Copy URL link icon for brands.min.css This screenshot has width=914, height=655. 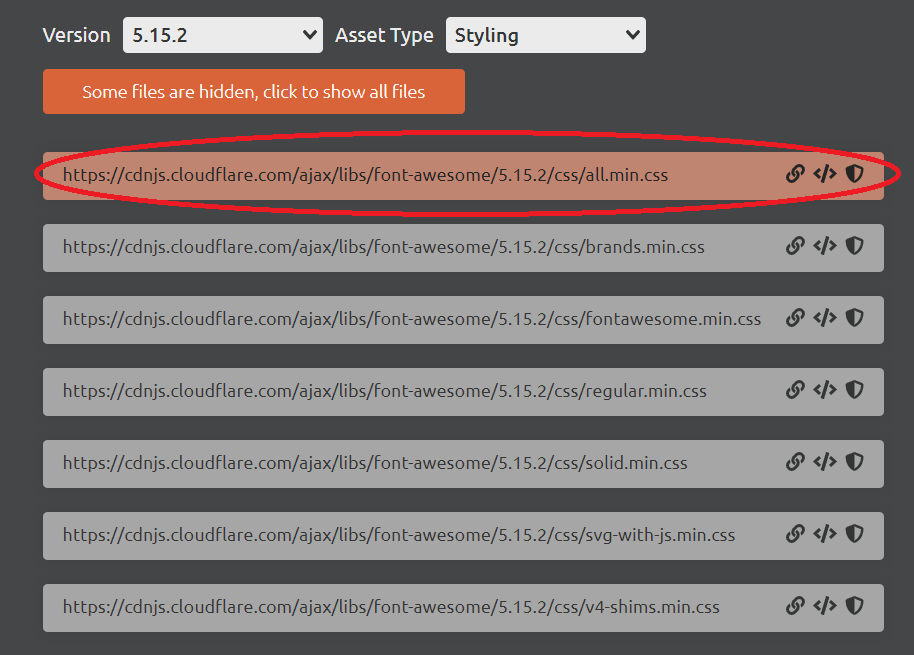(795, 246)
